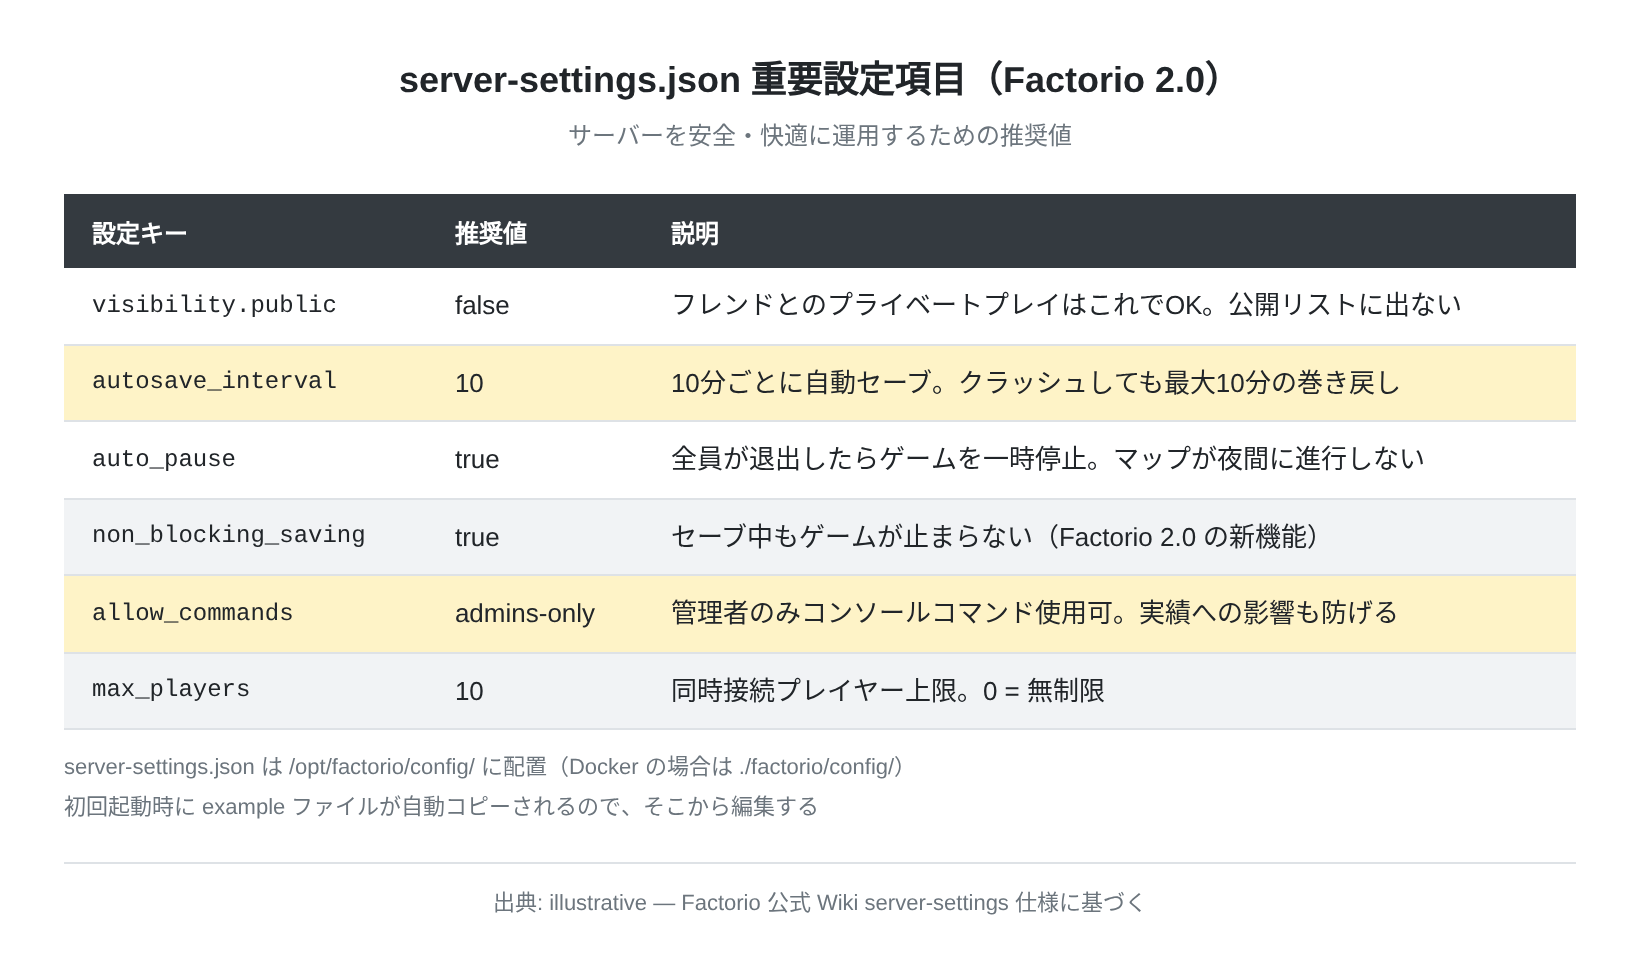The height and width of the screenshot is (956, 1640).
Task: Click the 'admins-only' value cell
Action: (x=525, y=613)
